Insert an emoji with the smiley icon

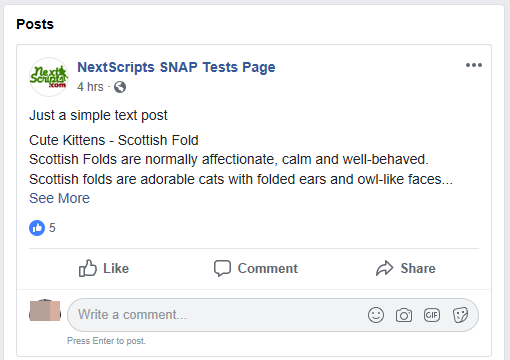click(x=376, y=315)
